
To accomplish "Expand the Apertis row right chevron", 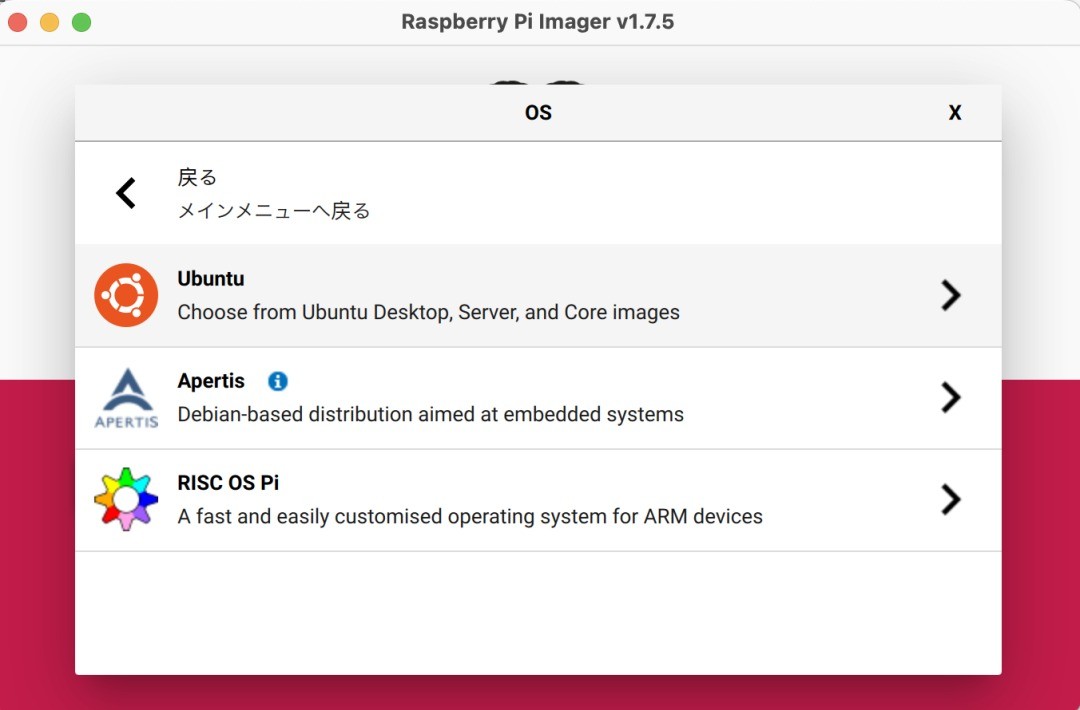I will [x=951, y=397].
